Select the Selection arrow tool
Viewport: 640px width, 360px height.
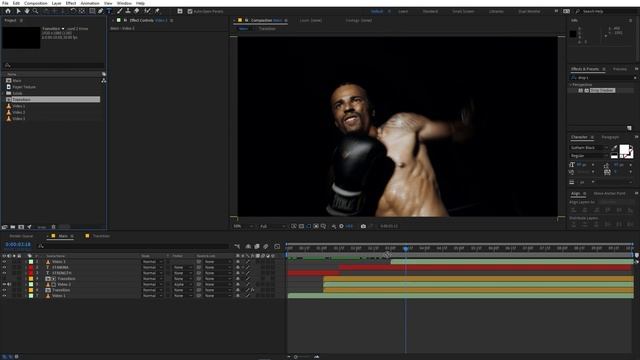(18, 11)
